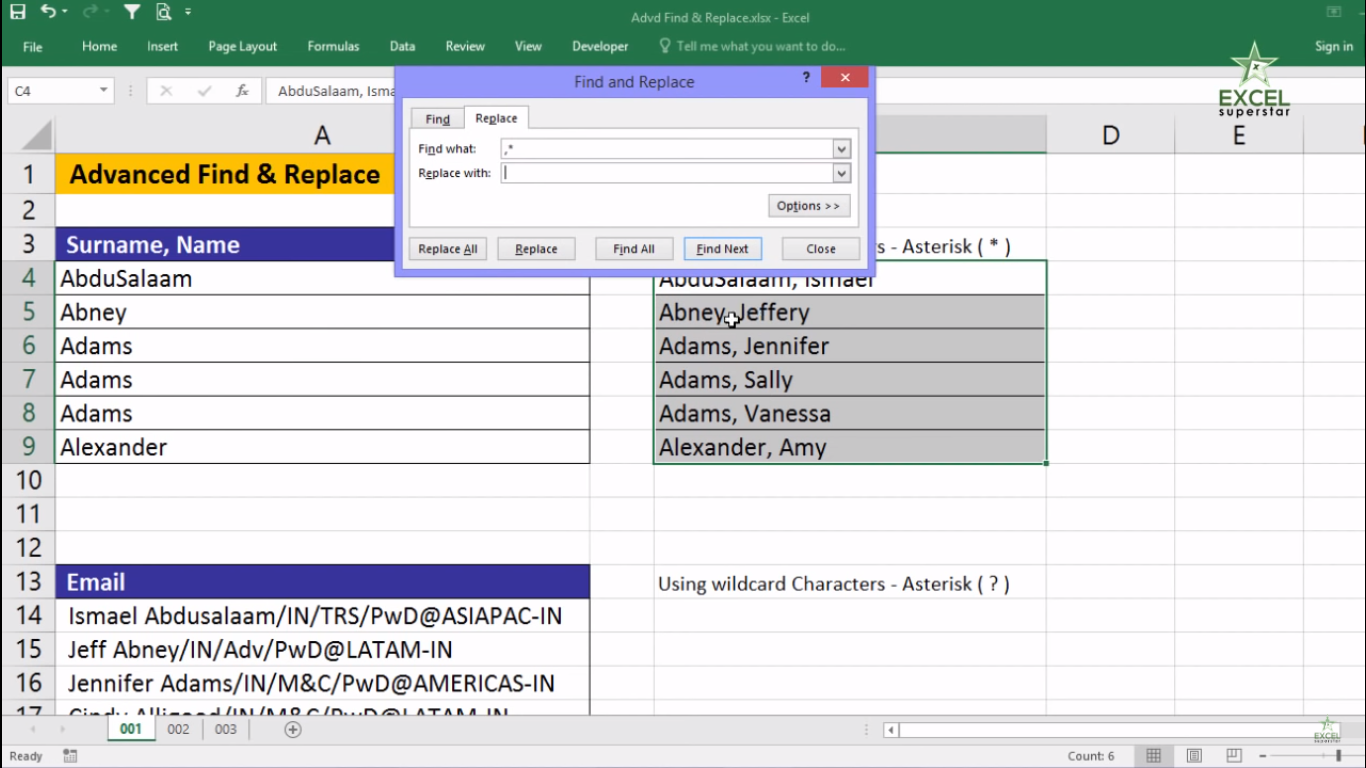Image resolution: width=1366 pixels, height=768 pixels.
Task: Select column E header
Action: [1239, 135]
